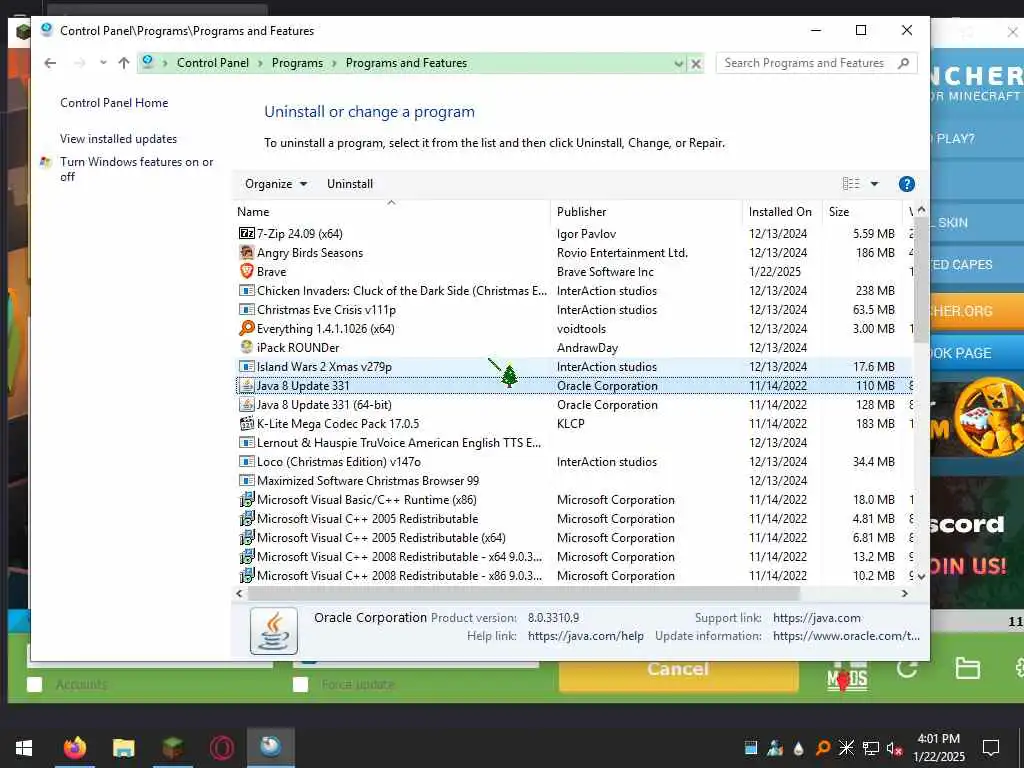Image resolution: width=1024 pixels, height=768 pixels.
Task: Click the search magnifier in Search Programs box
Action: 903,63
